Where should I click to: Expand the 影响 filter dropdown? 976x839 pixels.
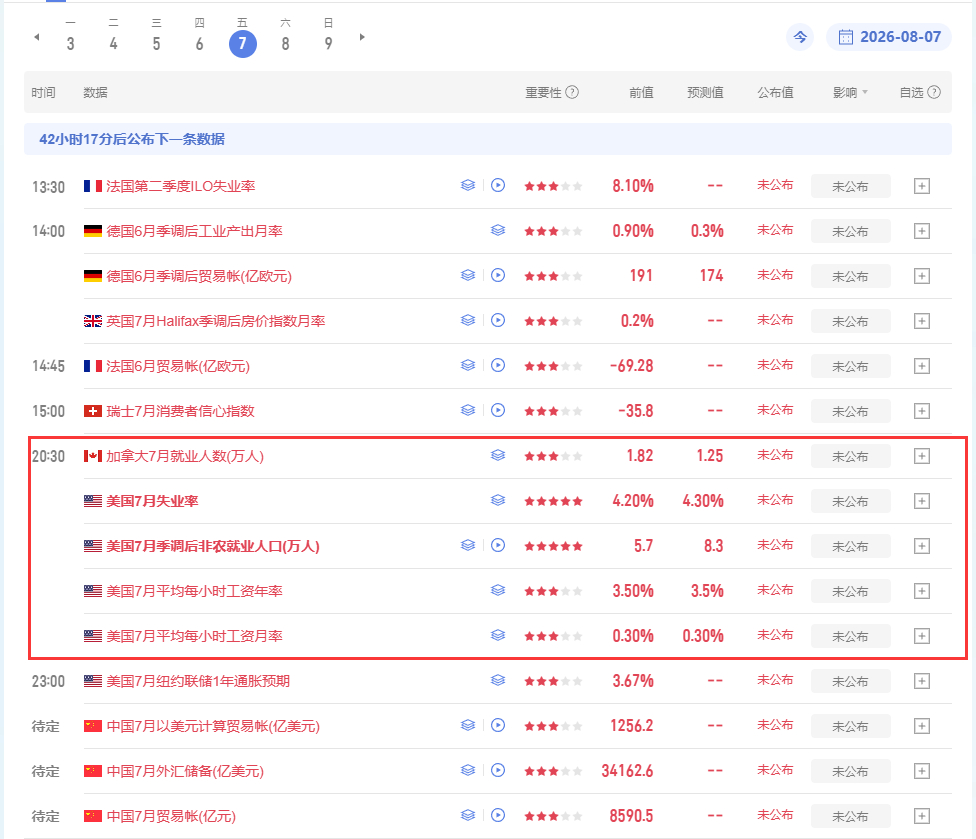[850, 93]
